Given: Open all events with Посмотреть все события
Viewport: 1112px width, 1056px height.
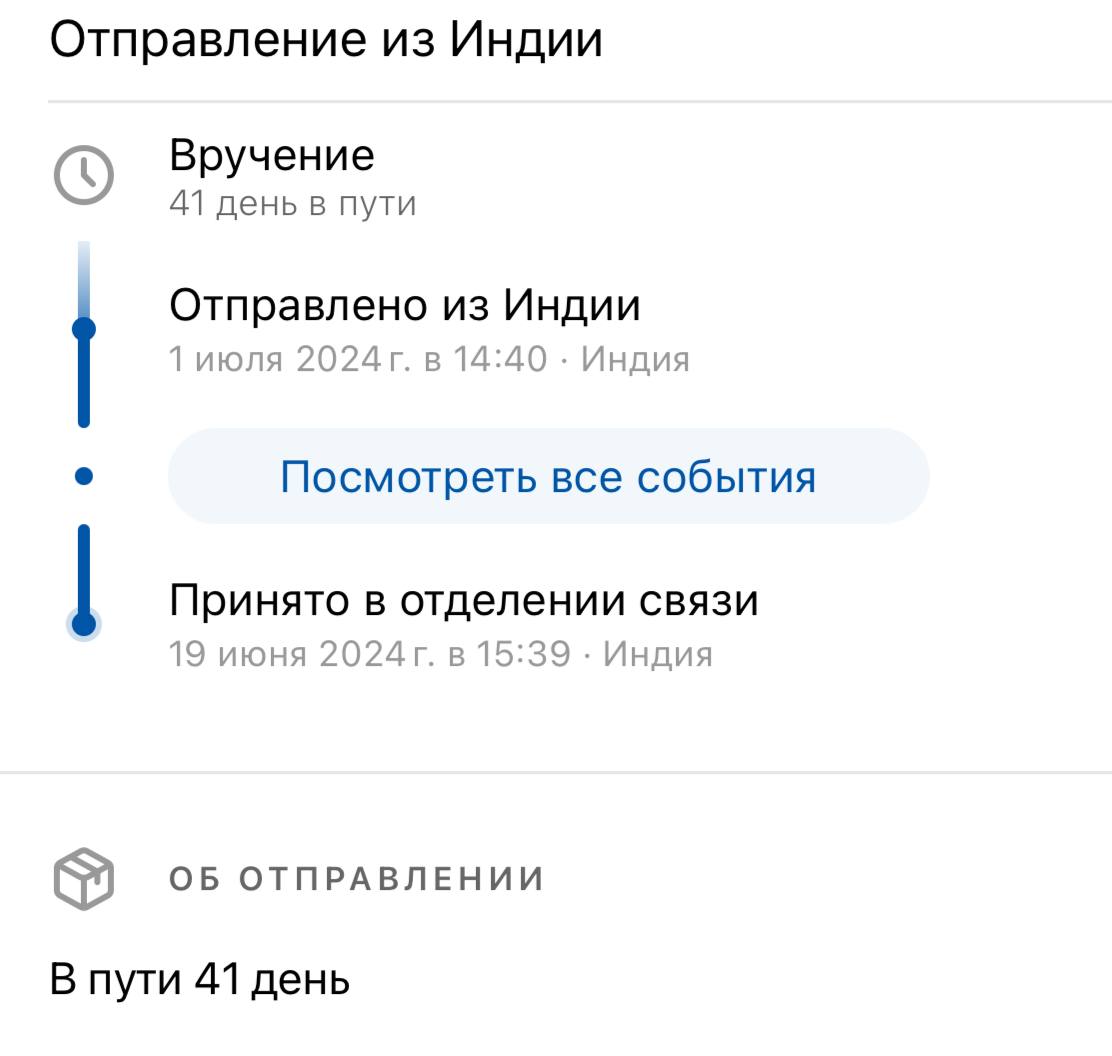Looking at the screenshot, I should click(548, 476).
